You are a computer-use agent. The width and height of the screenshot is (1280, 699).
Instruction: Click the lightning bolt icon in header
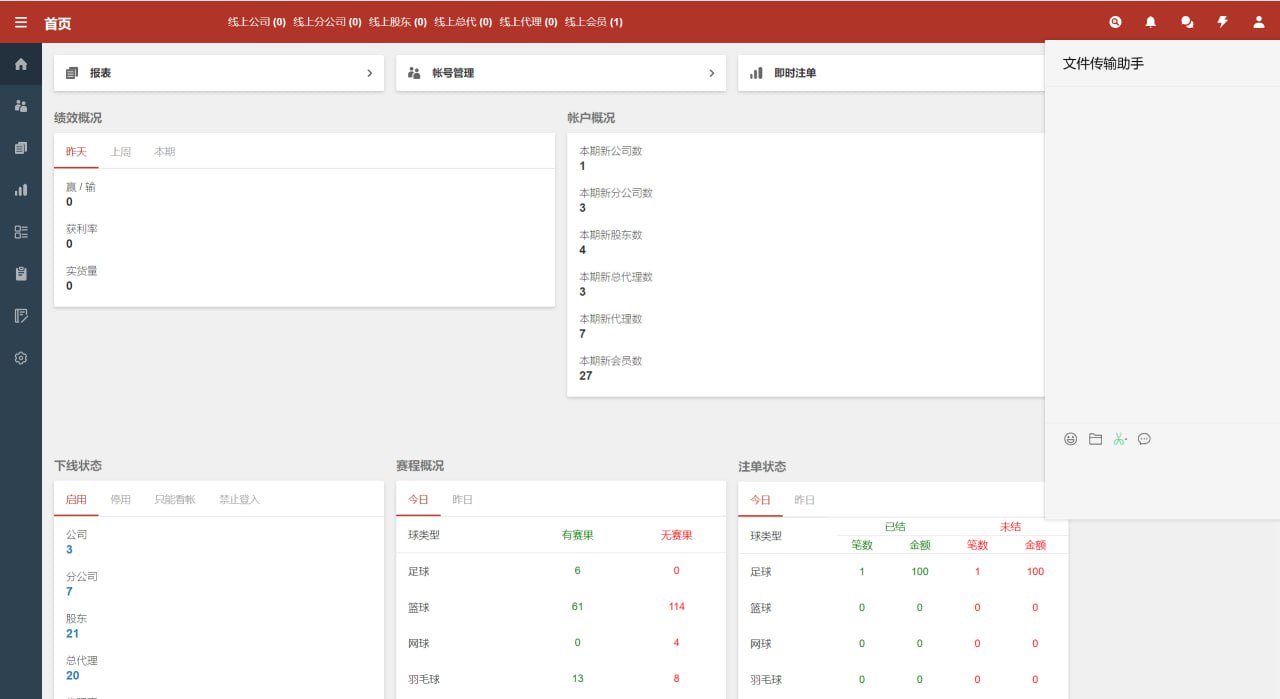[x=1222, y=22]
